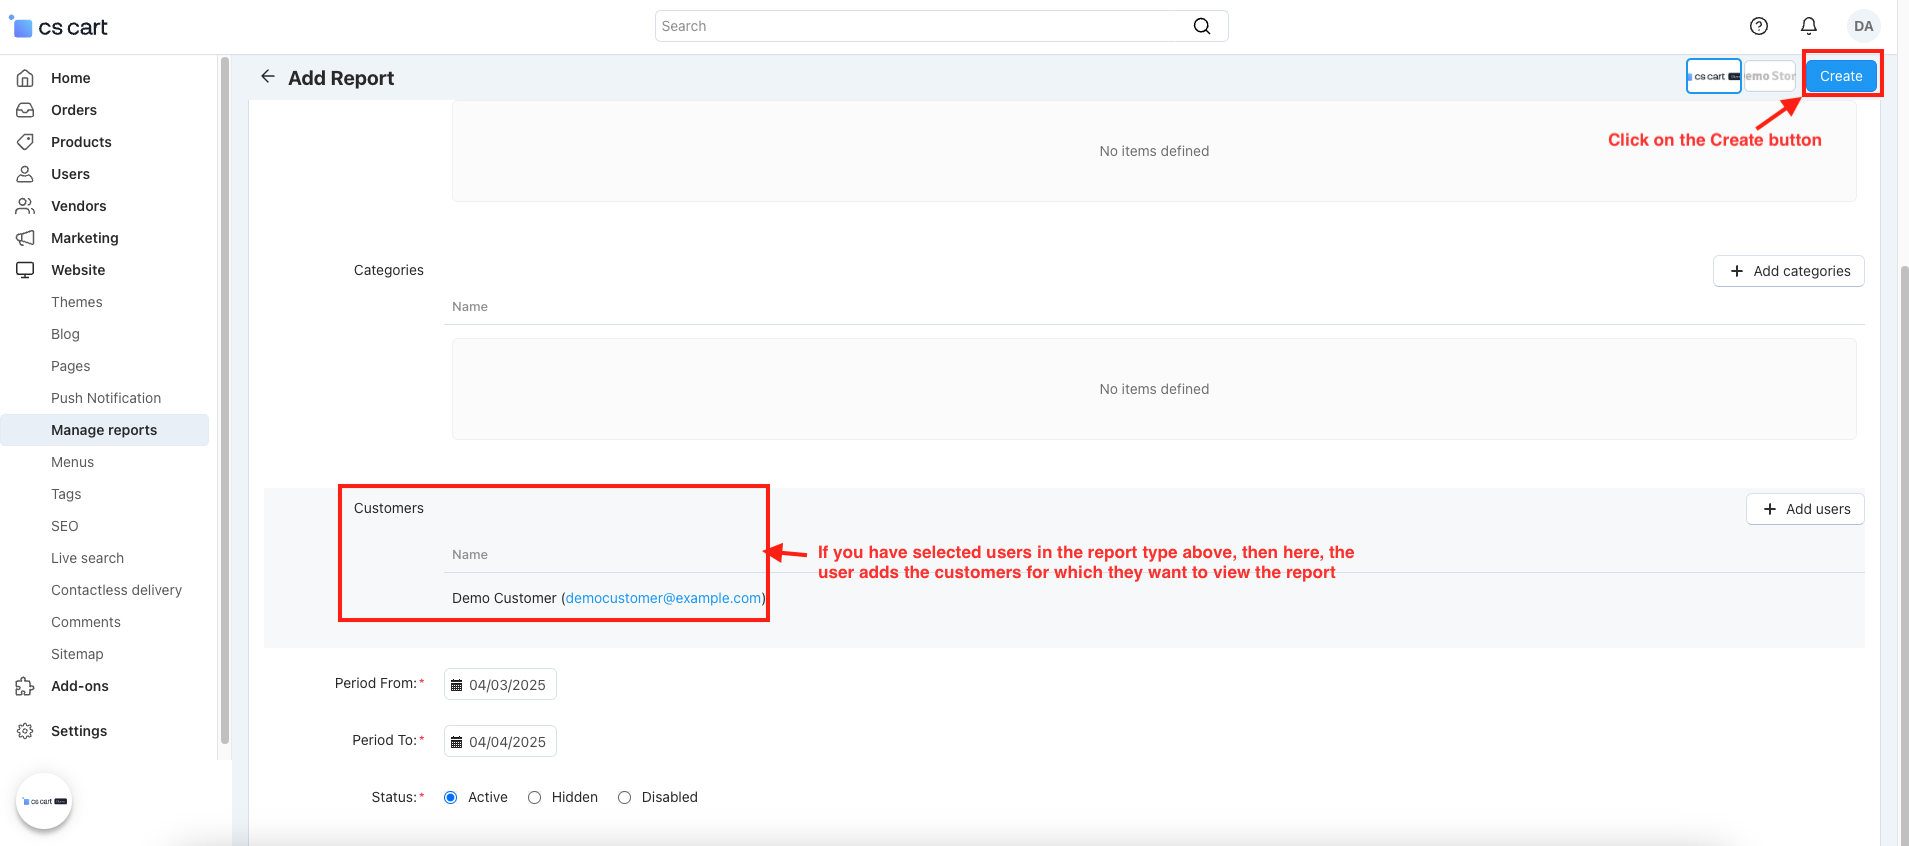The image size is (1909, 846).
Task: Open calendar icon for Period To
Action: 457,742
